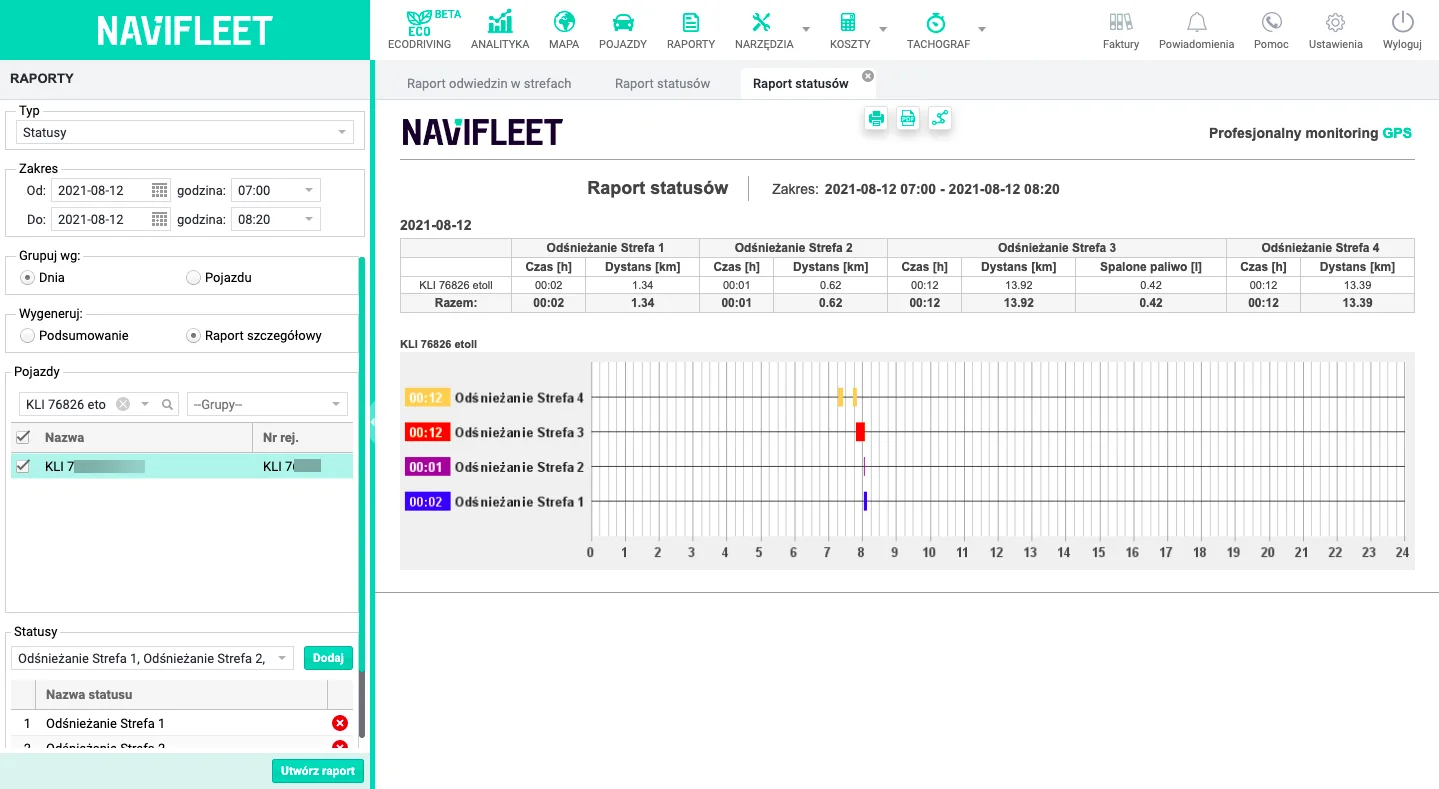Screen dimensions: 1439x789
Task: Print the status report
Action: coord(876,119)
